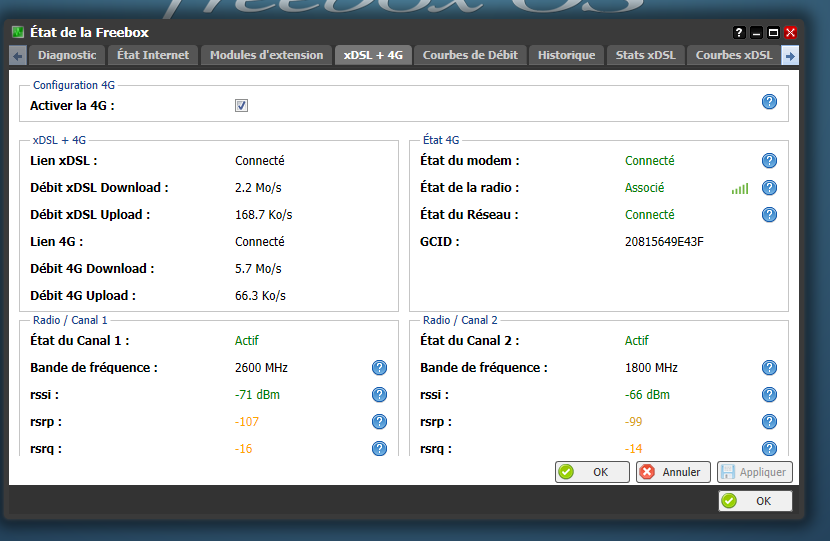Open help for État du modem

(x=769, y=160)
